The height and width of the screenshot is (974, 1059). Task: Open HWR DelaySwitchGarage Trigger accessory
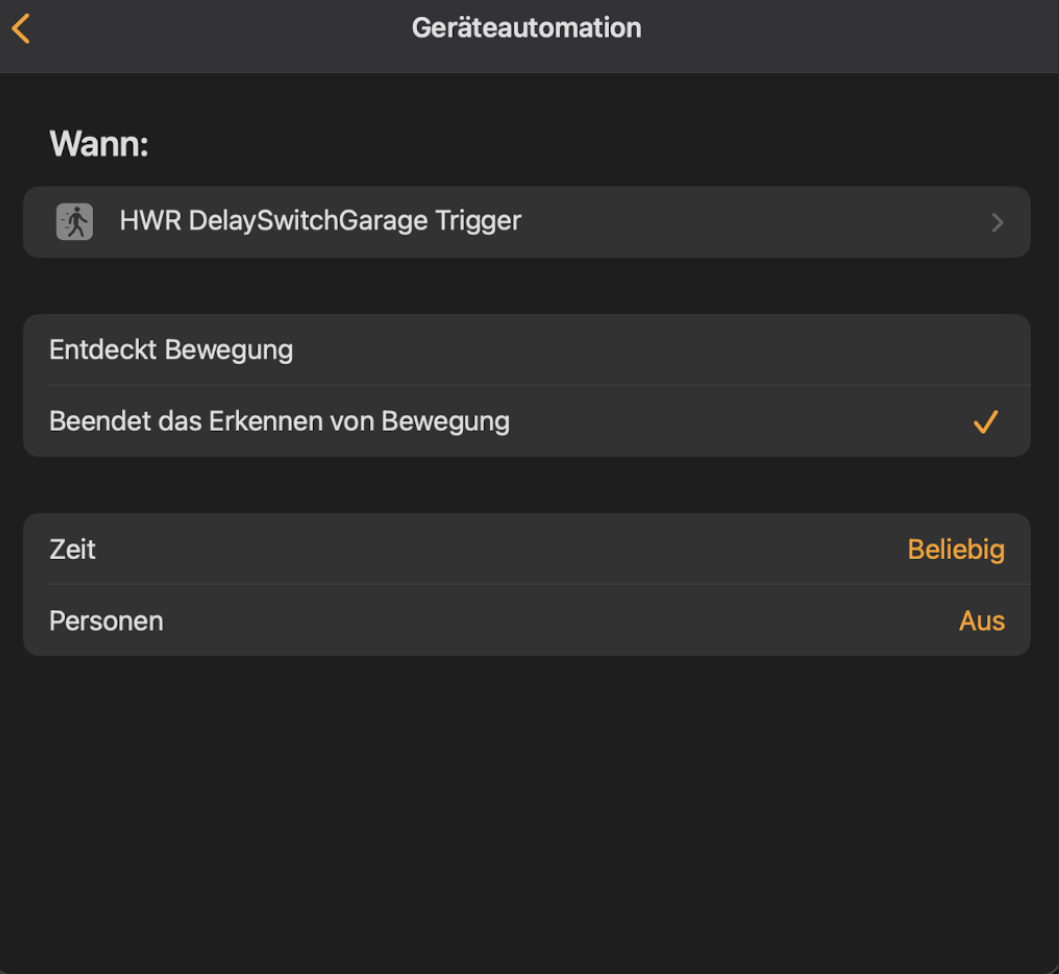pos(320,221)
